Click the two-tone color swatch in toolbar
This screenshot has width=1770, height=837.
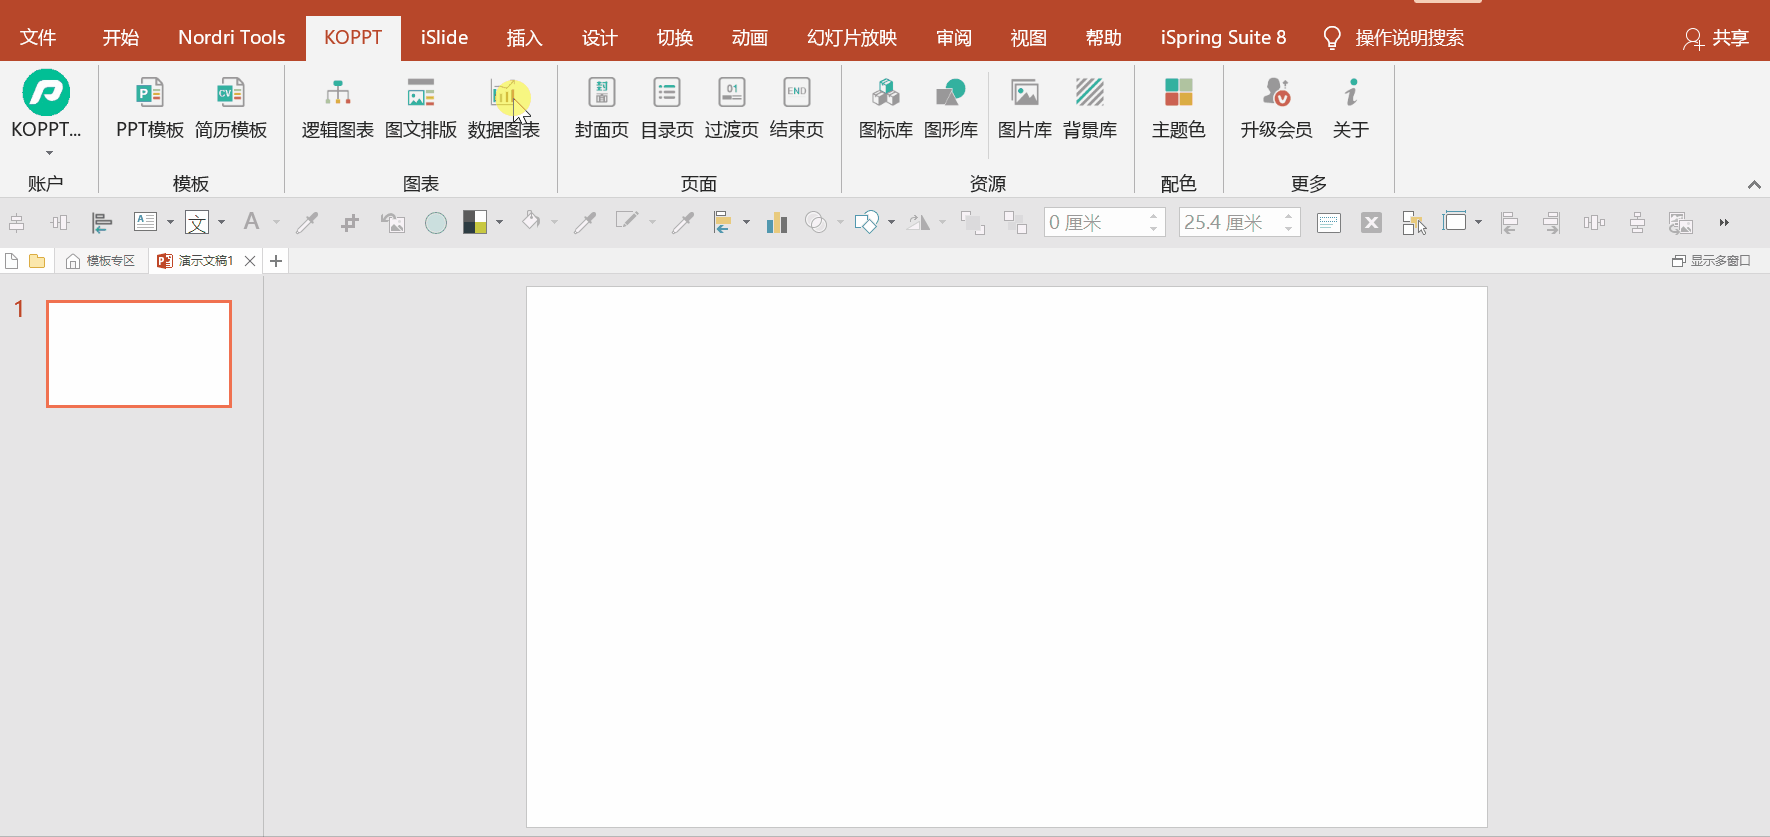475,222
